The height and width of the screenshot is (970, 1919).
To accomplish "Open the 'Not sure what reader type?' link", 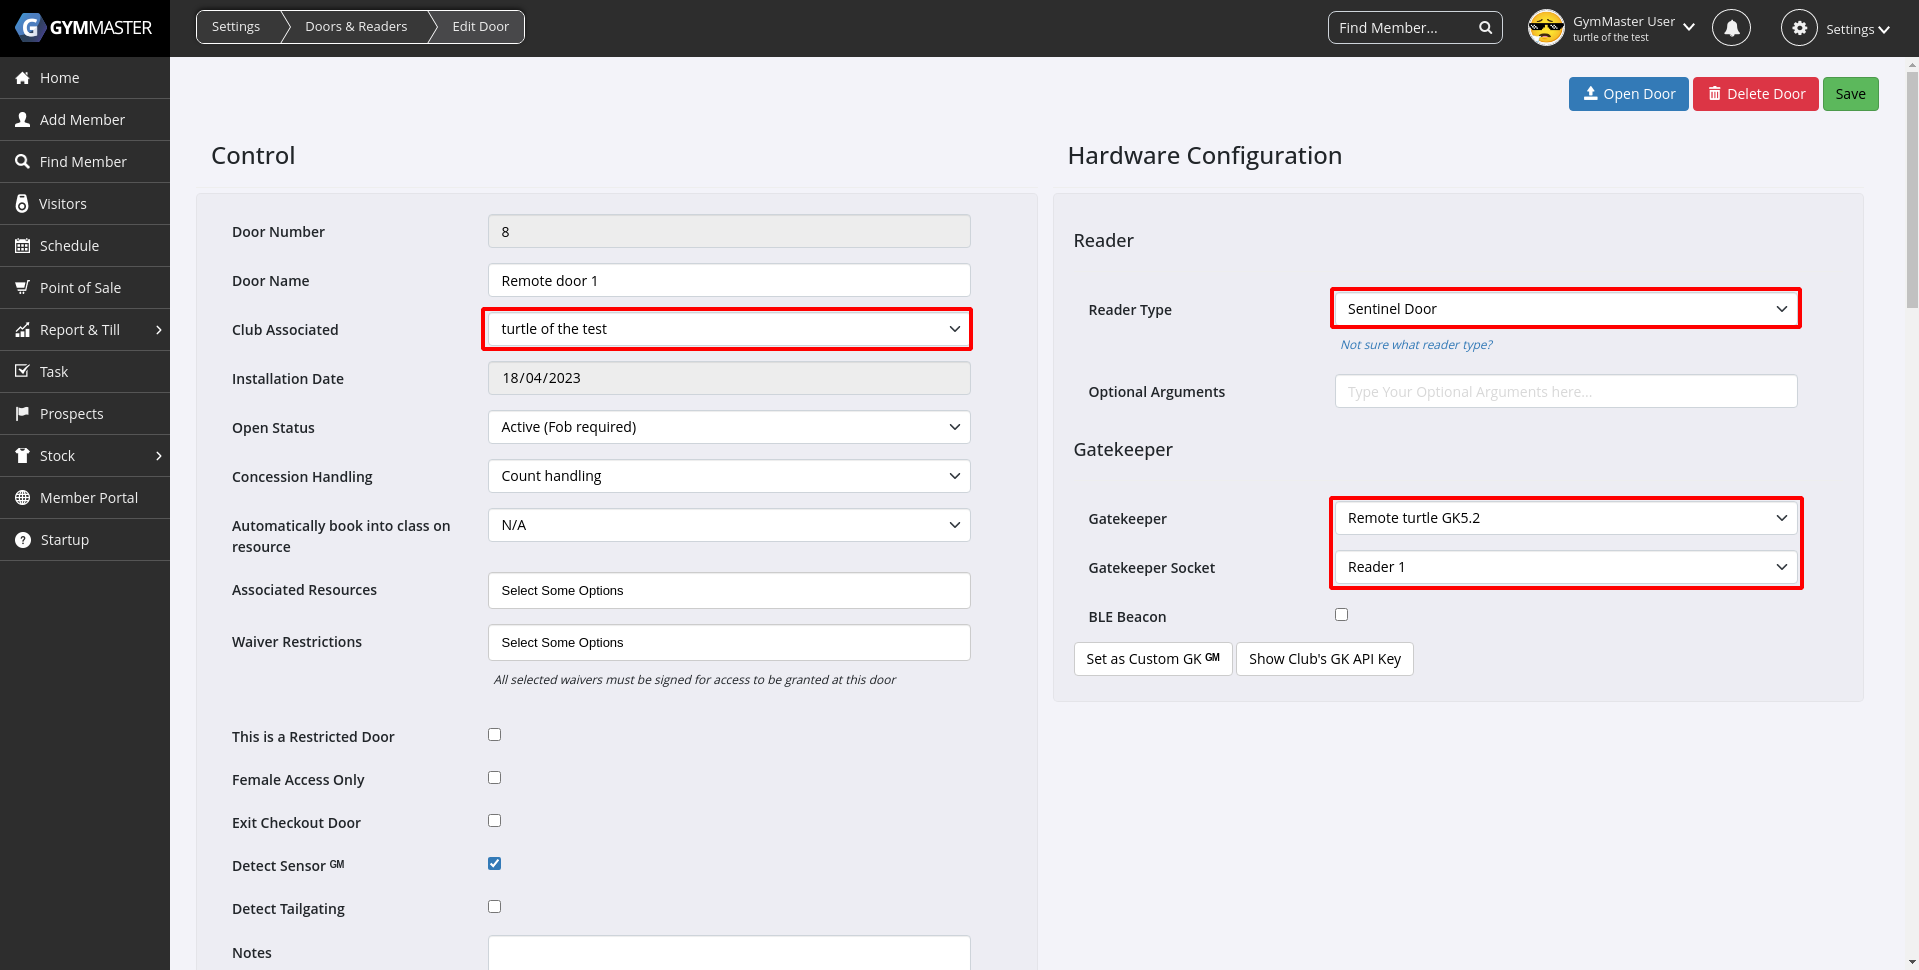I will click(1416, 345).
